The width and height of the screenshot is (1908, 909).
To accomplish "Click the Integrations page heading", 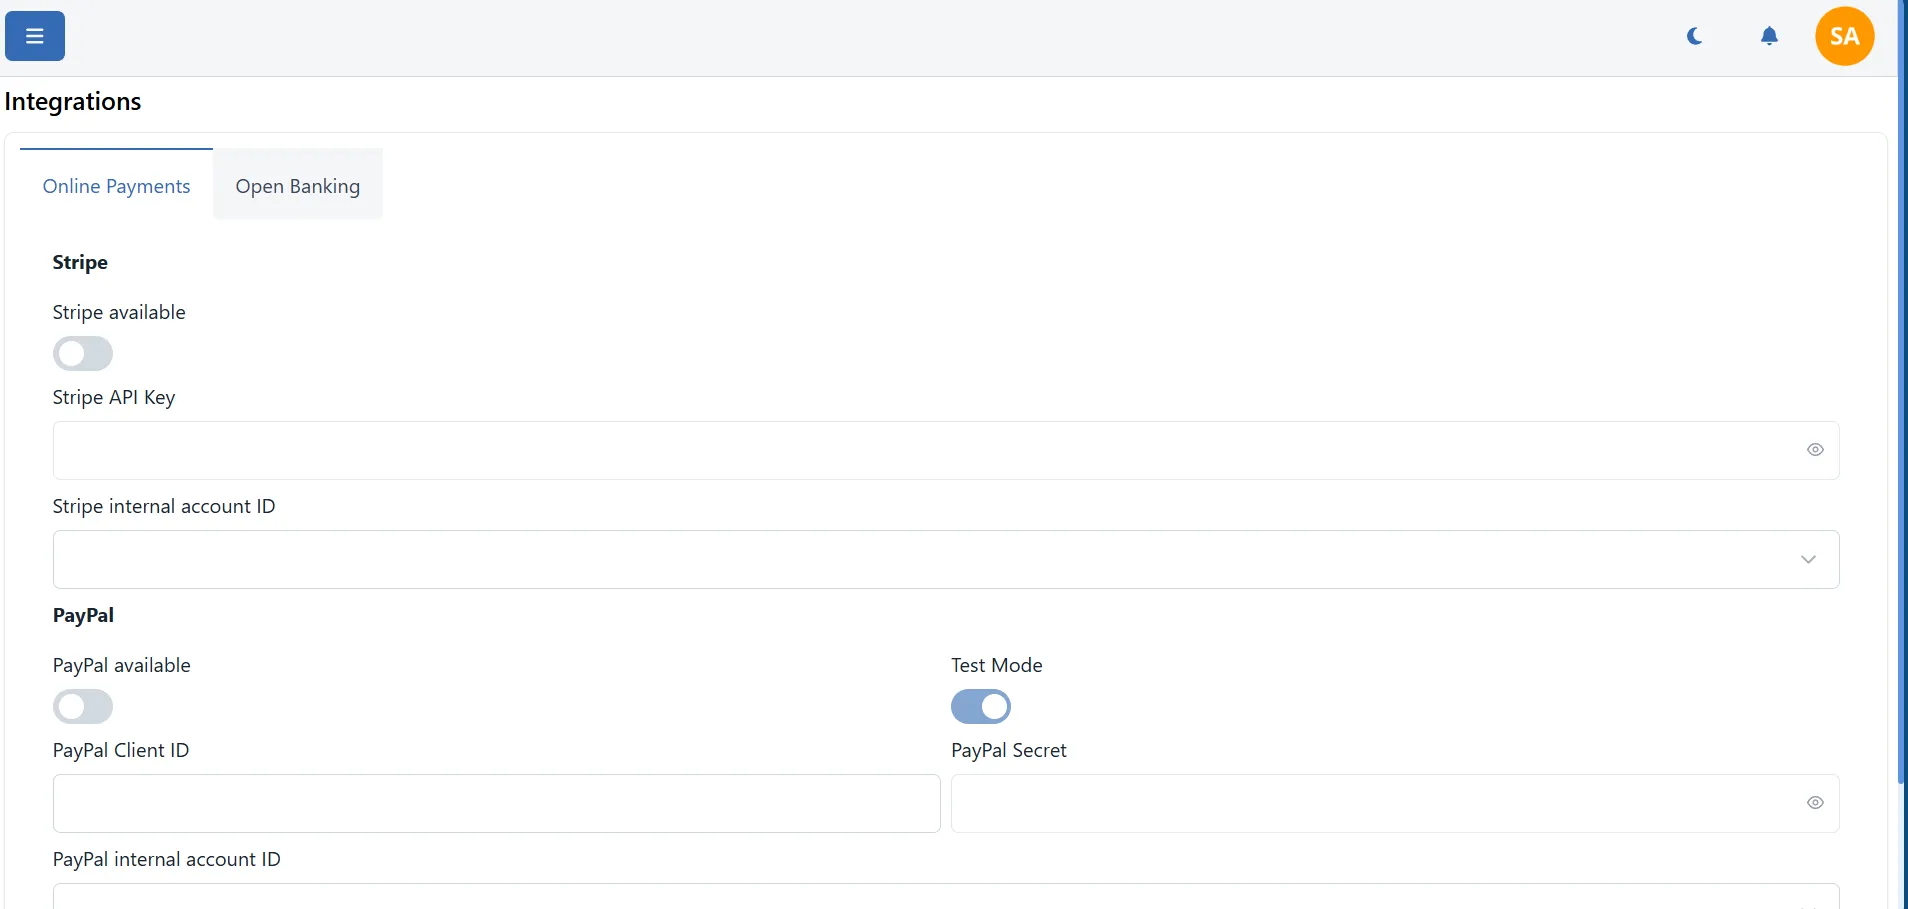I will point(73,100).
